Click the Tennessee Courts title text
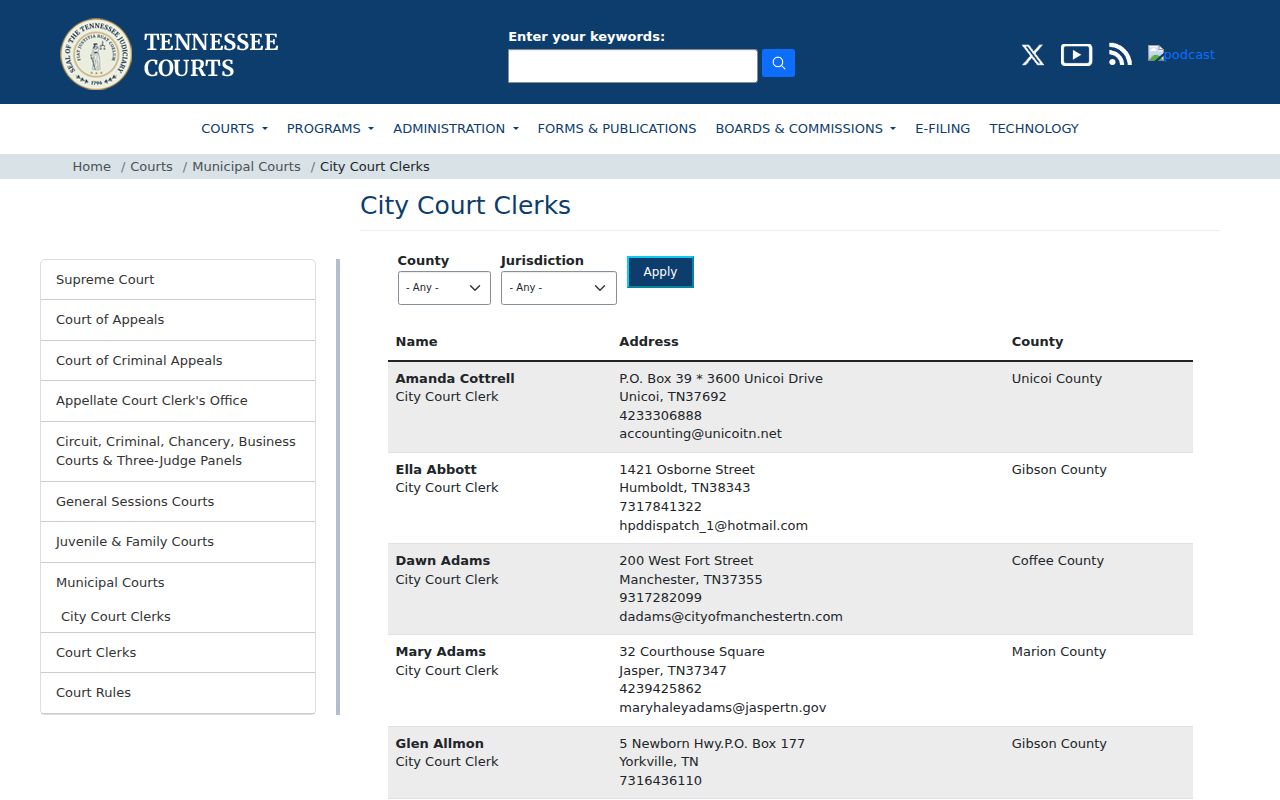 coord(211,55)
